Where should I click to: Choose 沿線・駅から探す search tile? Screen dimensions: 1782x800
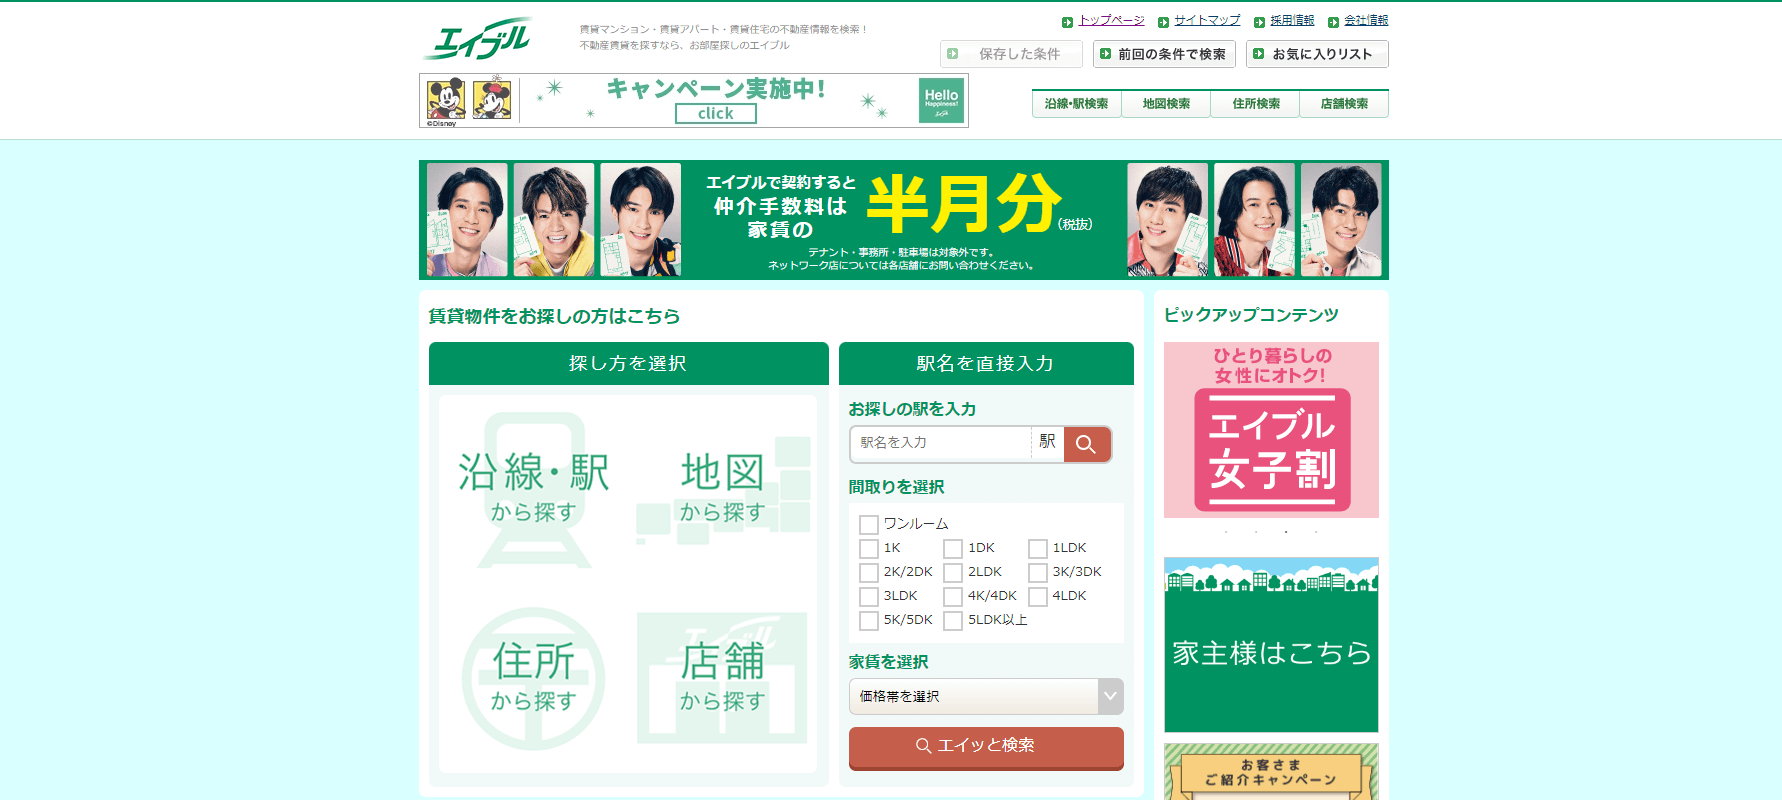[533, 490]
